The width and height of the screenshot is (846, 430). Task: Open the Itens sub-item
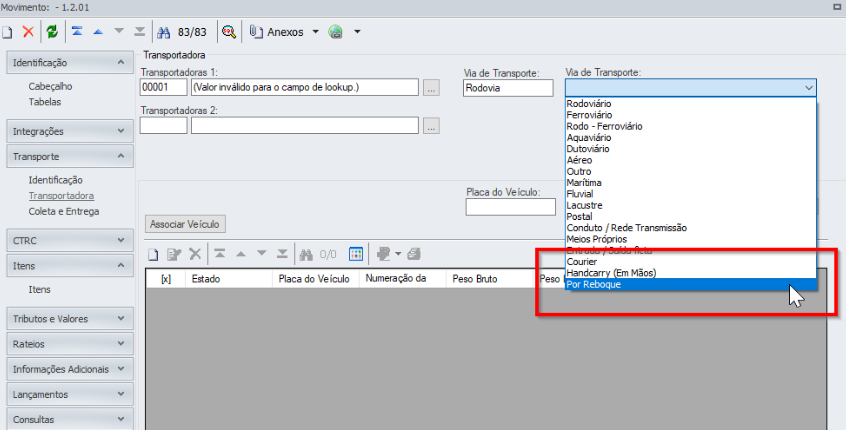(x=39, y=290)
